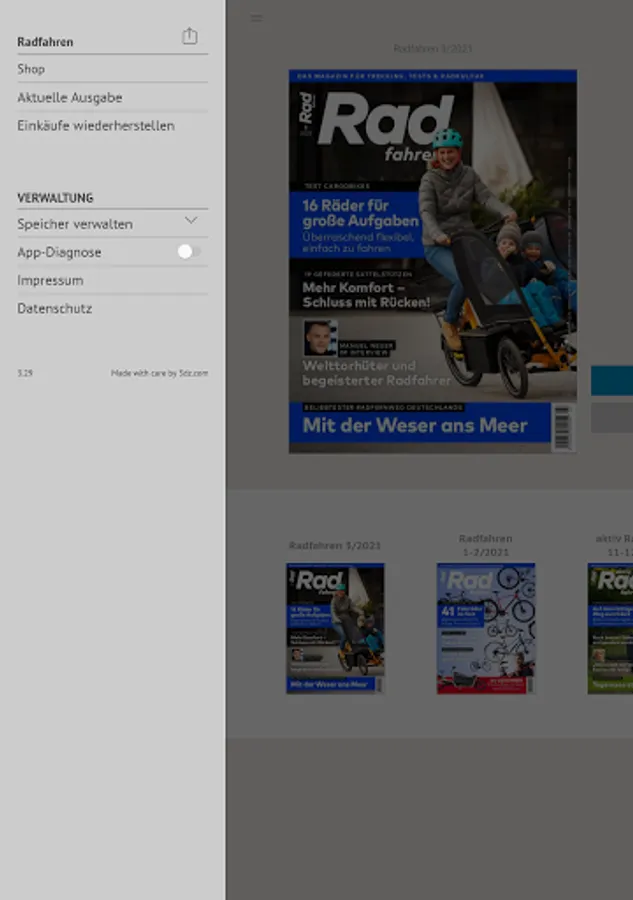Tap the gray button beside the cover
The width and height of the screenshot is (633, 900).
[x=612, y=417]
